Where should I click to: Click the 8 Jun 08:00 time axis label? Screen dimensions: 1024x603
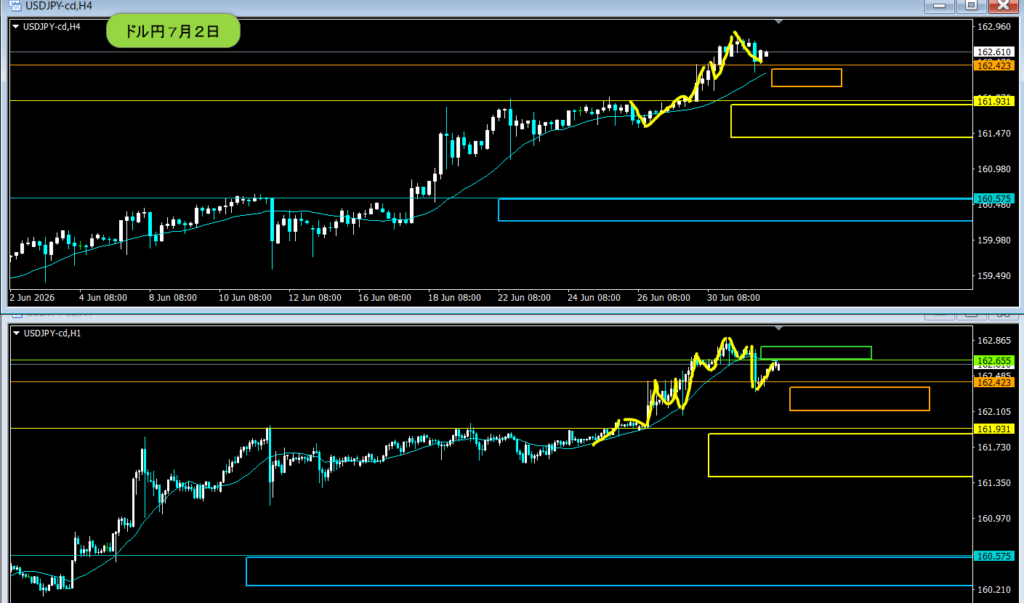point(172,297)
